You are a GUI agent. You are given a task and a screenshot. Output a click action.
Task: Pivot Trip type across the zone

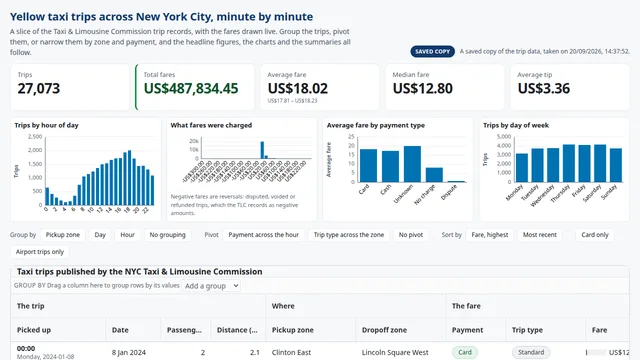tap(349, 235)
